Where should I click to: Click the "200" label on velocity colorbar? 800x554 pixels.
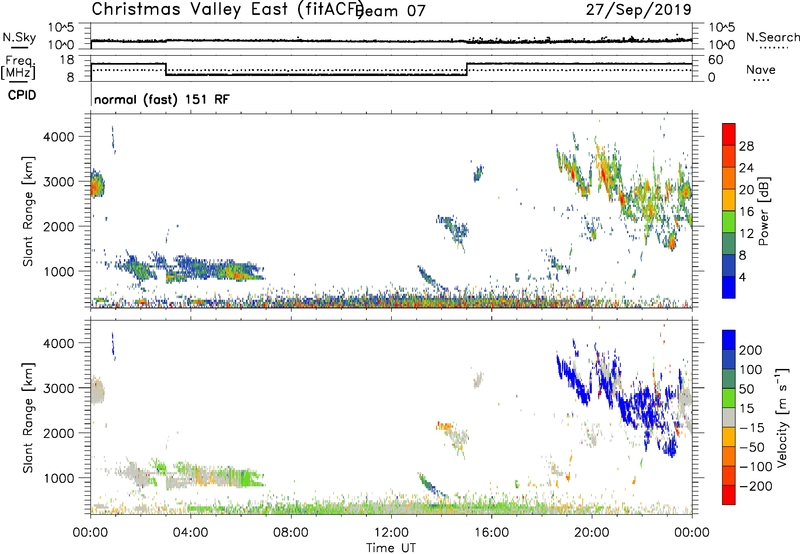(751, 350)
